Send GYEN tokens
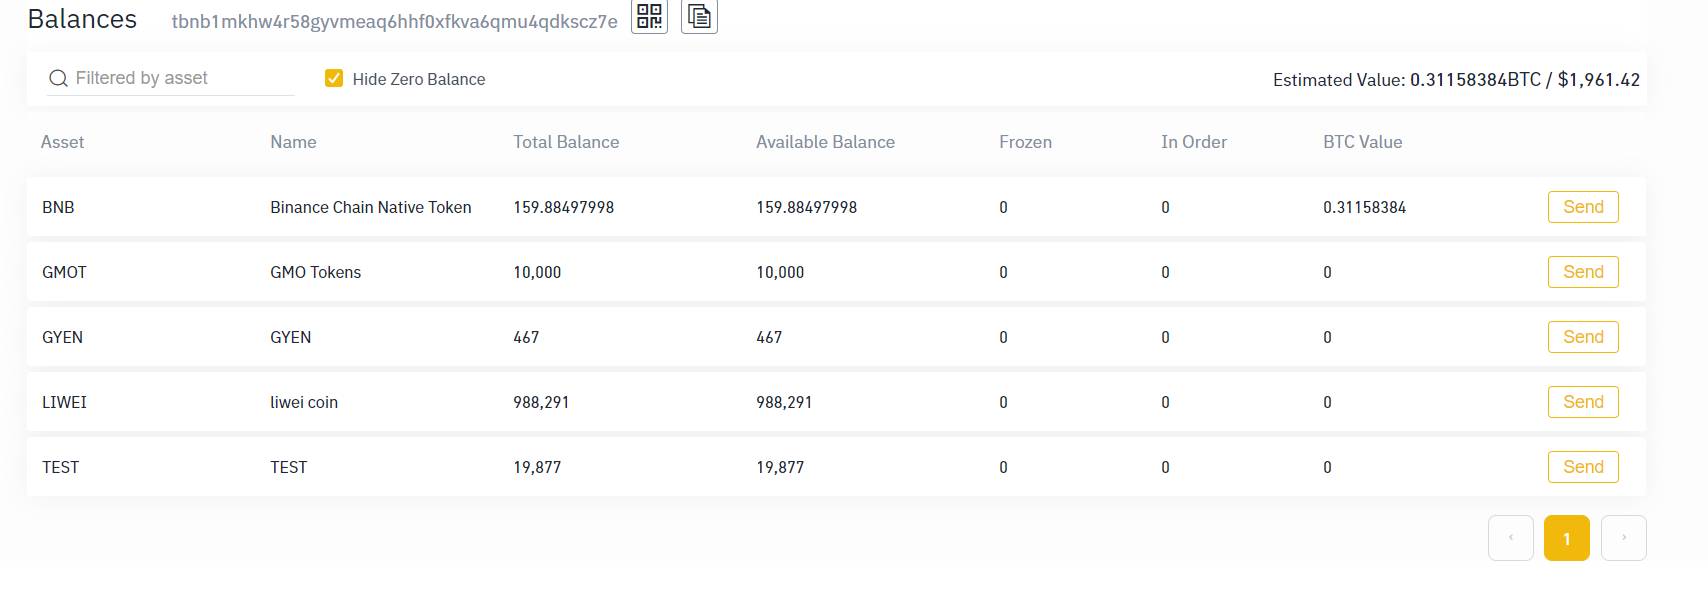 (1583, 337)
